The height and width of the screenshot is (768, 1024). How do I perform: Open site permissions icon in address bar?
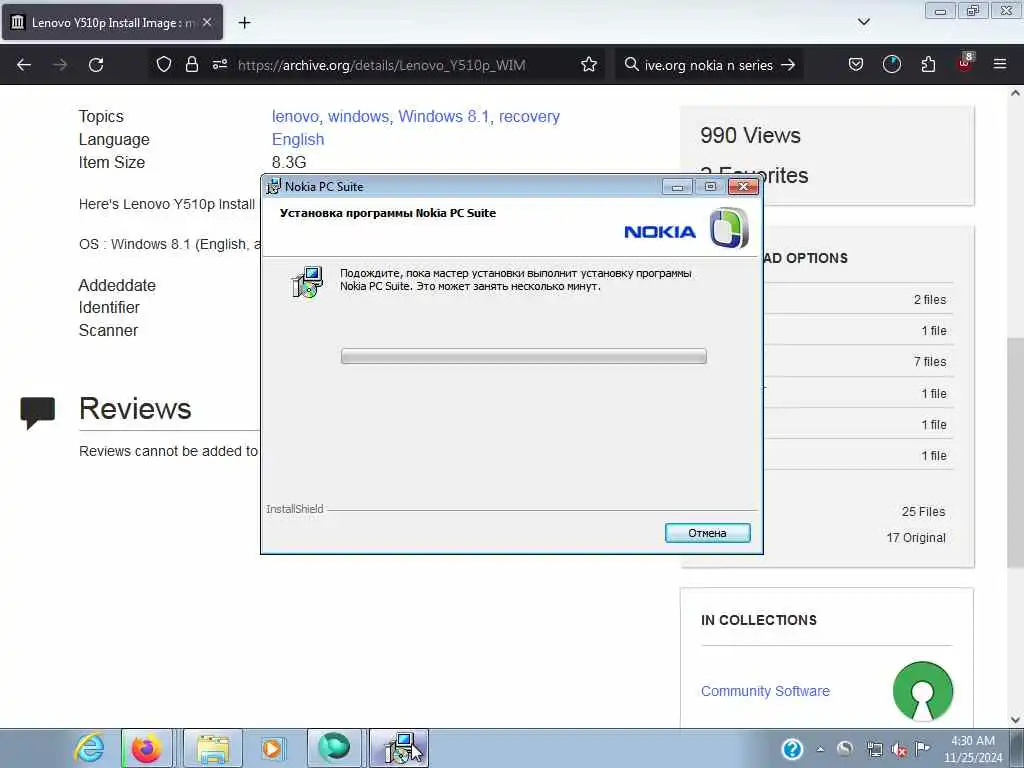pyautogui.click(x=219, y=64)
